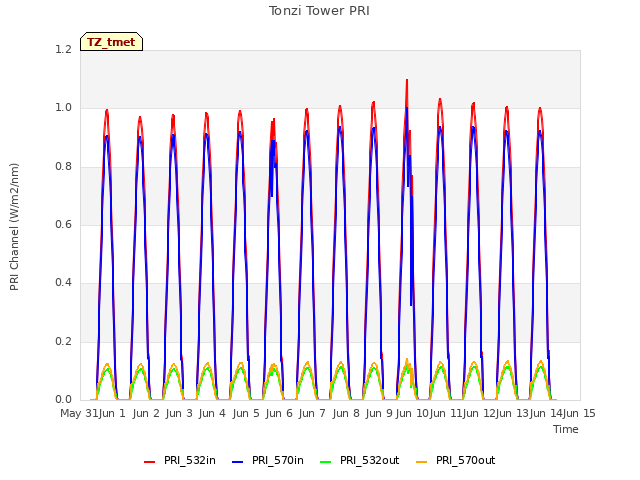This screenshot has height=480, width=640.
Task: Click the blue PRI_570in legend swatch
Action: click(238, 462)
